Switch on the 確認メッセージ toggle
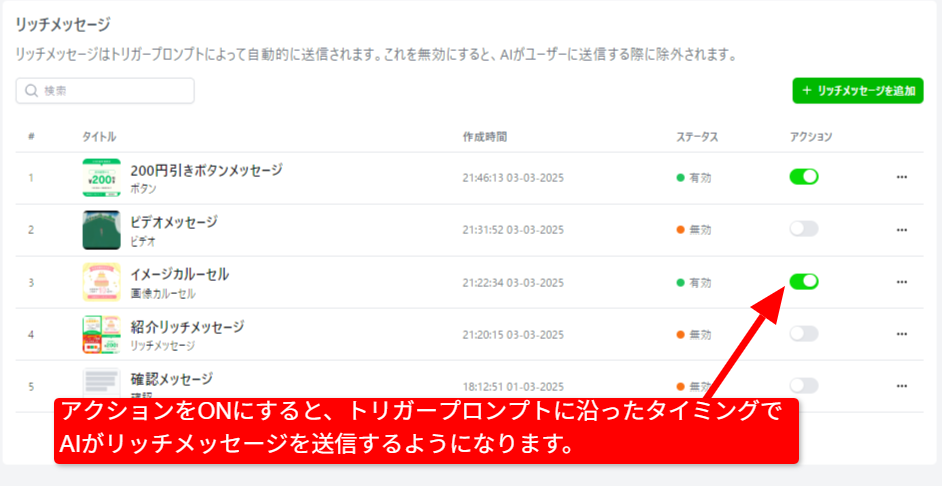The image size is (942, 486). [x=803, y=386]
